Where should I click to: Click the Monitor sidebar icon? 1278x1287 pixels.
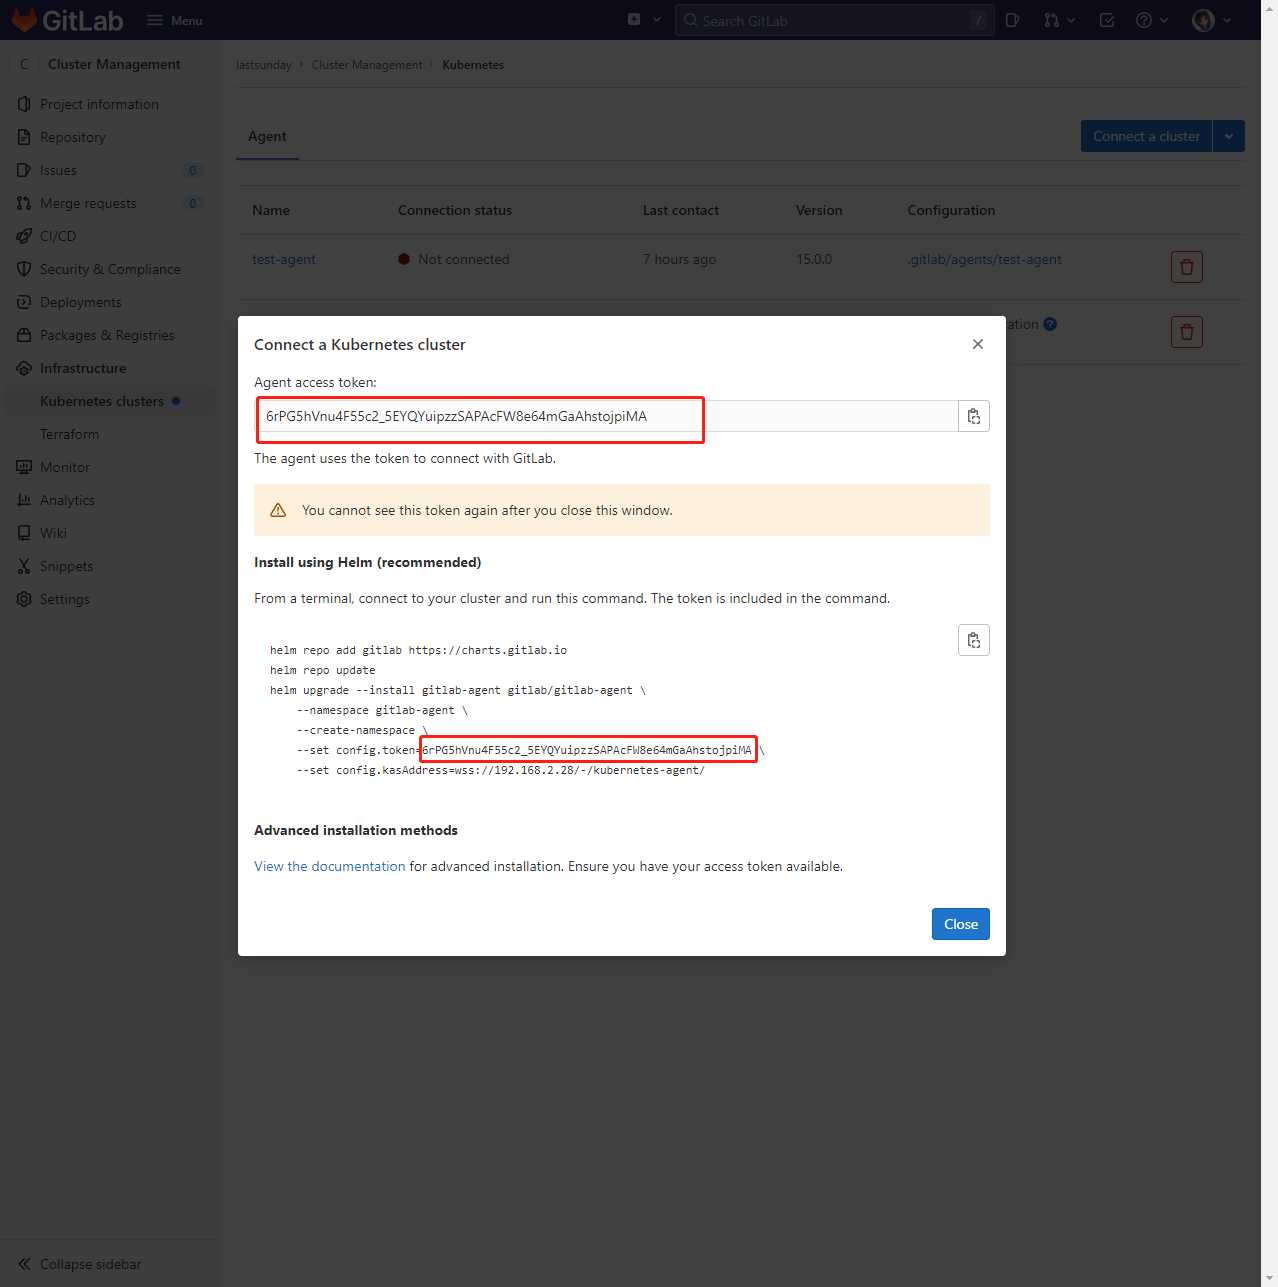24,467
